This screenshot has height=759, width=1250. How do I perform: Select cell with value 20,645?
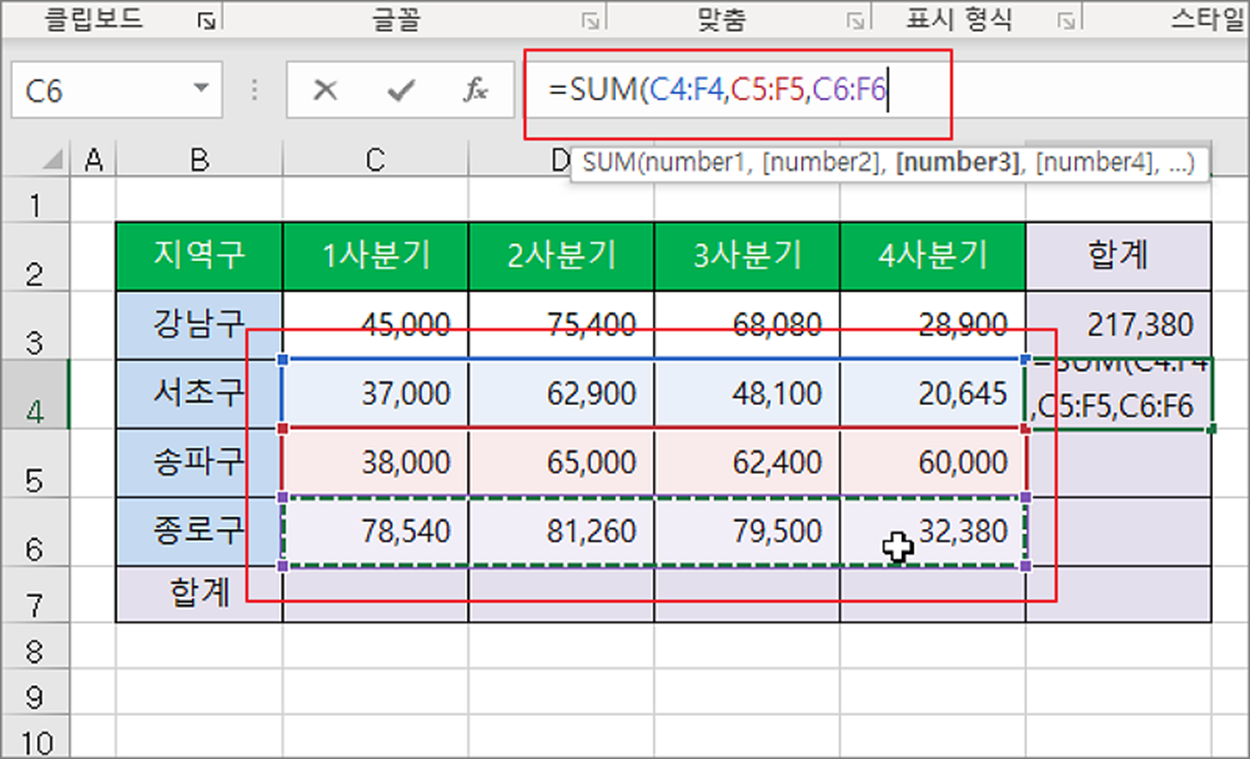[x=933, y=394]
